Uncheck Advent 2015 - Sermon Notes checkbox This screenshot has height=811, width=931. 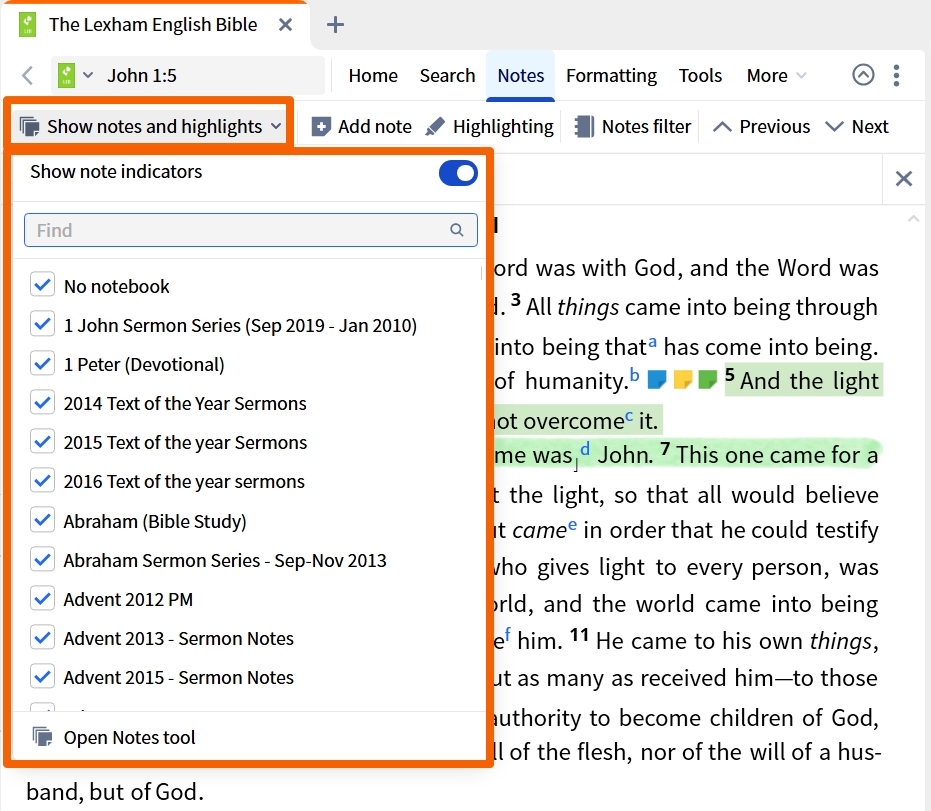[43, 677]
